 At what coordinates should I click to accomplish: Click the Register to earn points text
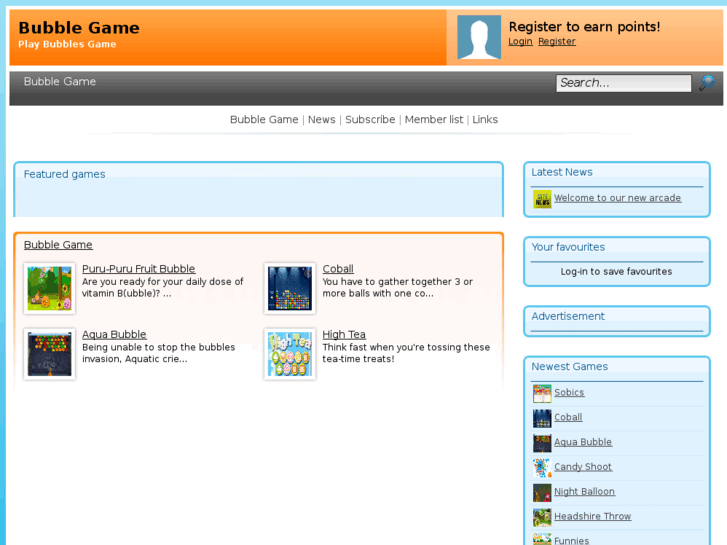click(584, 27)
